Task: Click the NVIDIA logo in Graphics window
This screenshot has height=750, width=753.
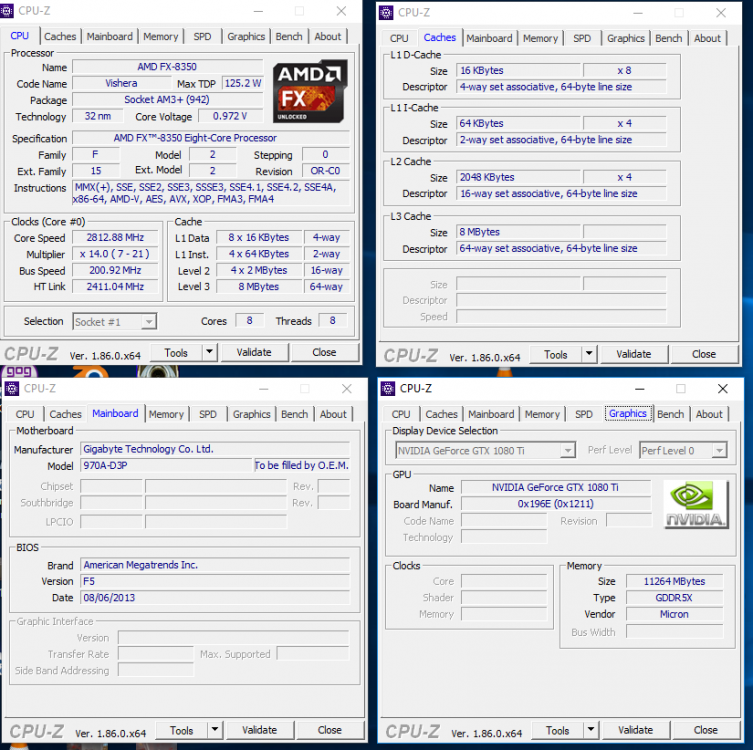Action: click(696, 504)
